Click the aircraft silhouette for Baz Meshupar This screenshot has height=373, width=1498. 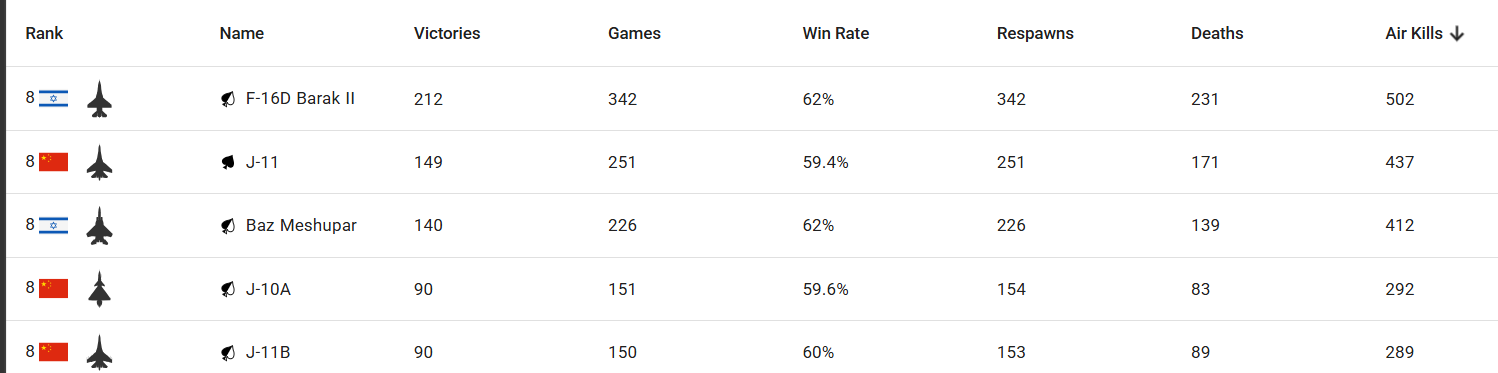tap(99, 226)
